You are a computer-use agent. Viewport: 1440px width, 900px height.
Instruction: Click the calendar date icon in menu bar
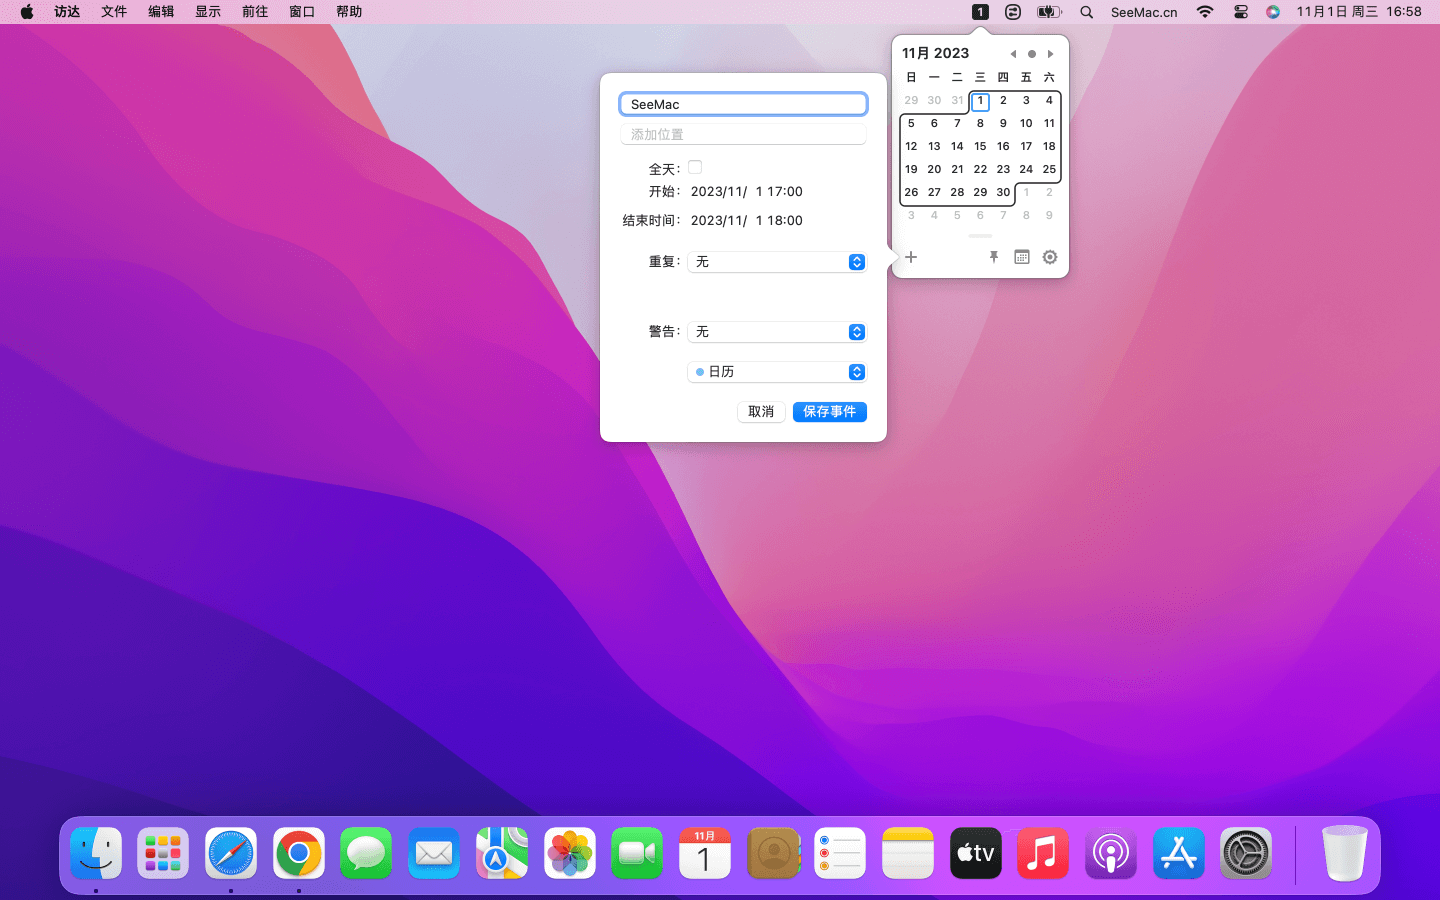tap(980, 12)
